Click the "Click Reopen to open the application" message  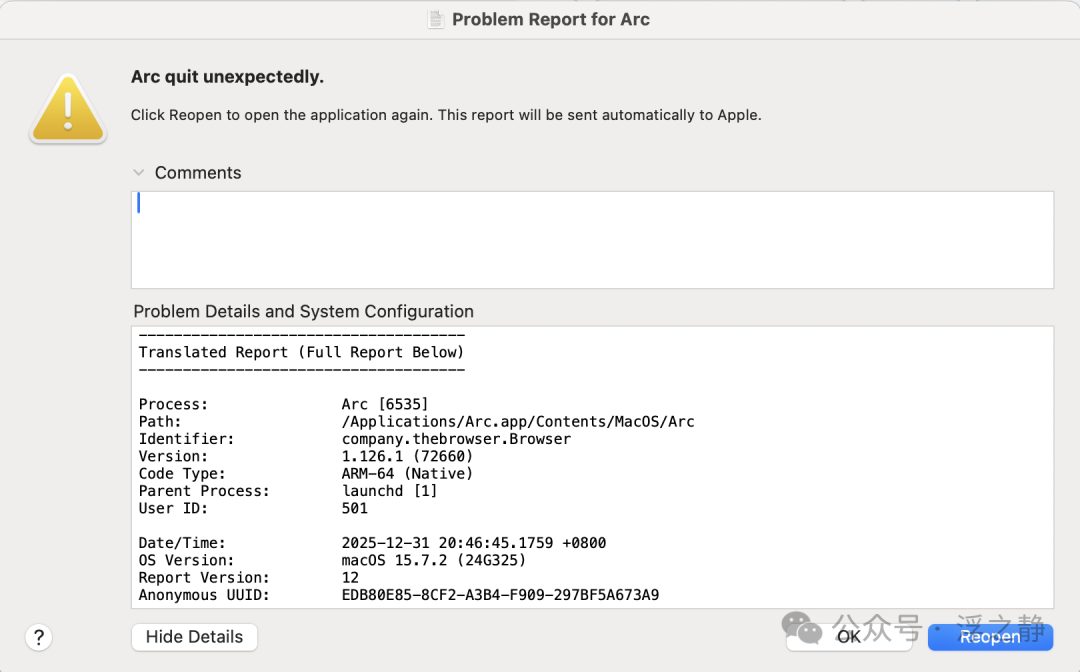click(446, 115)
